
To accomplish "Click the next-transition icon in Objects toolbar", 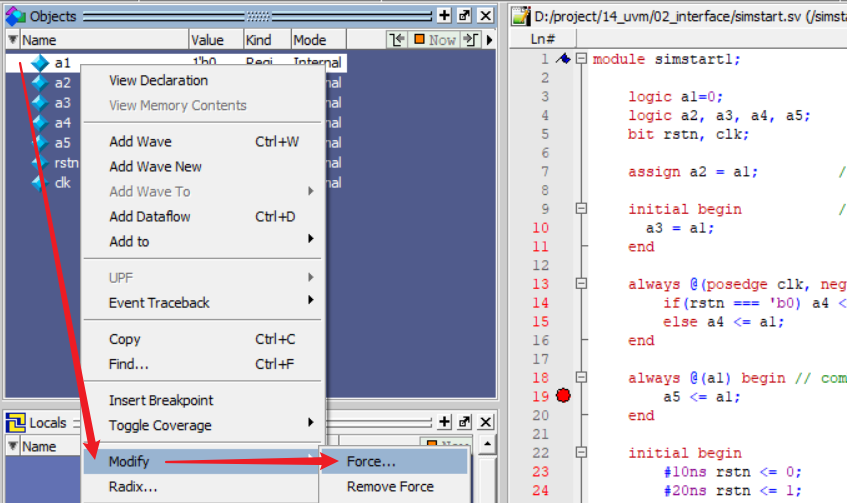I will (470, 39).
